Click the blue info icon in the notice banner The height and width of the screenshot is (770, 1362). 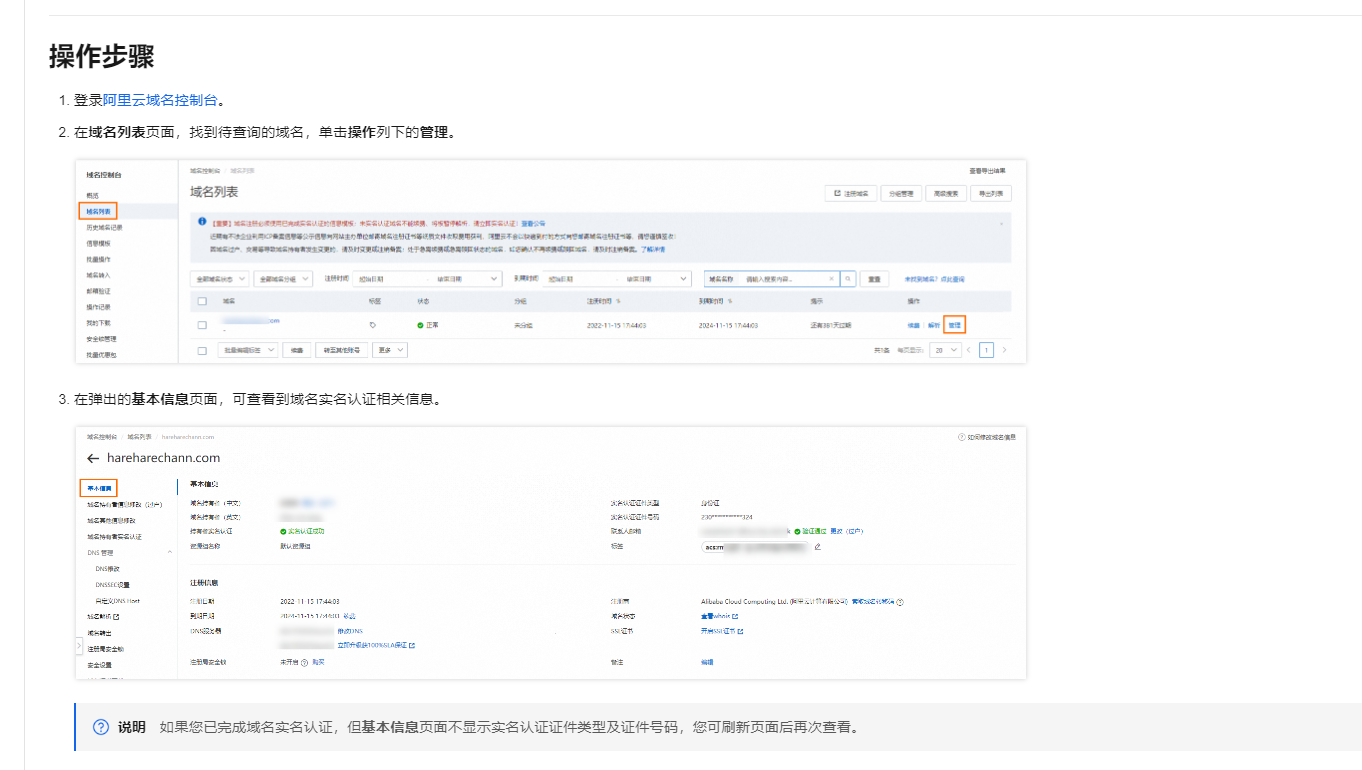tap(202, 221)
